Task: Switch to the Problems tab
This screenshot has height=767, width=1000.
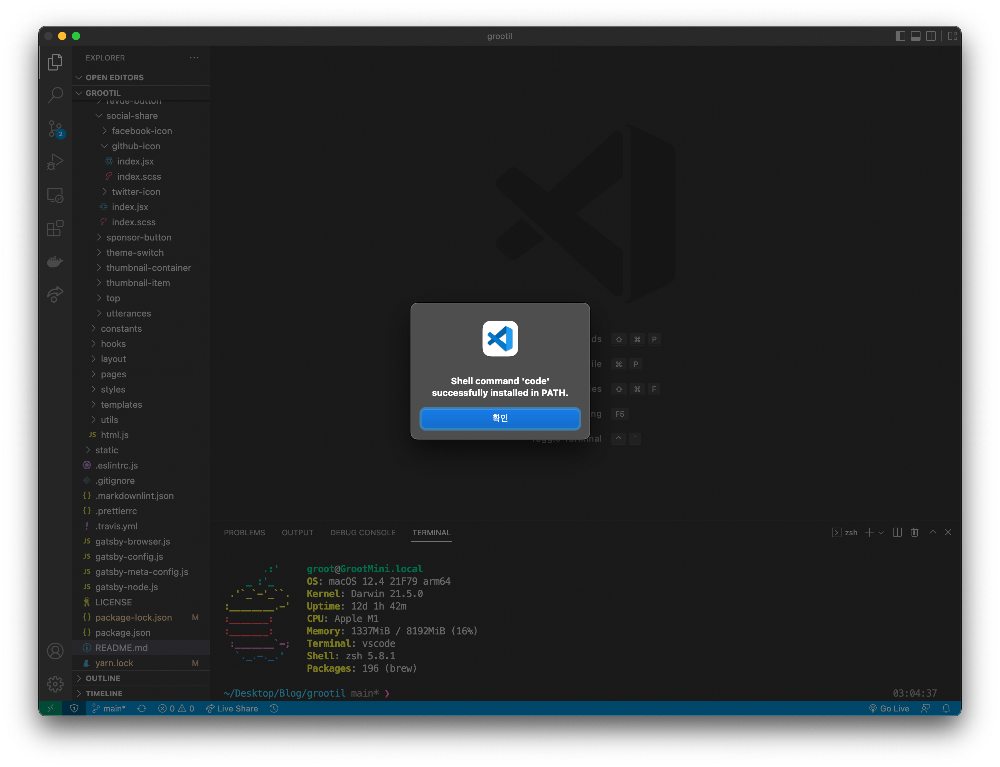Action: [x=244, y=532]
